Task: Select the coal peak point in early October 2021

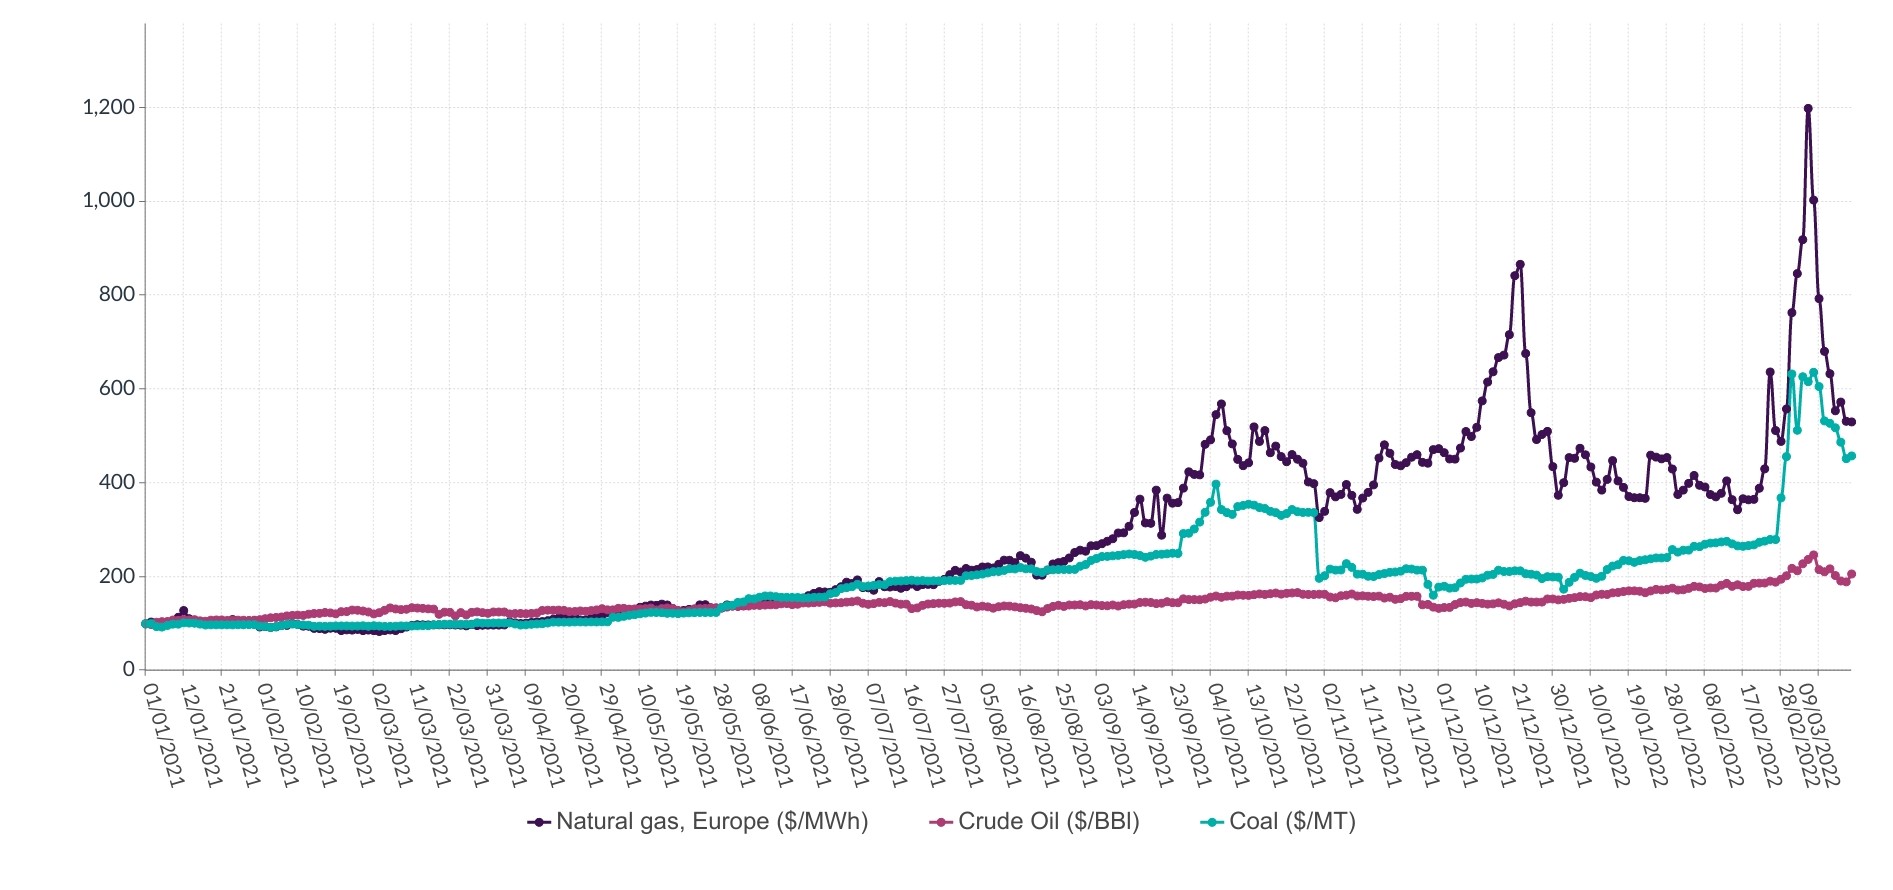Action: pyautogui.click(x=1216, y=485)
